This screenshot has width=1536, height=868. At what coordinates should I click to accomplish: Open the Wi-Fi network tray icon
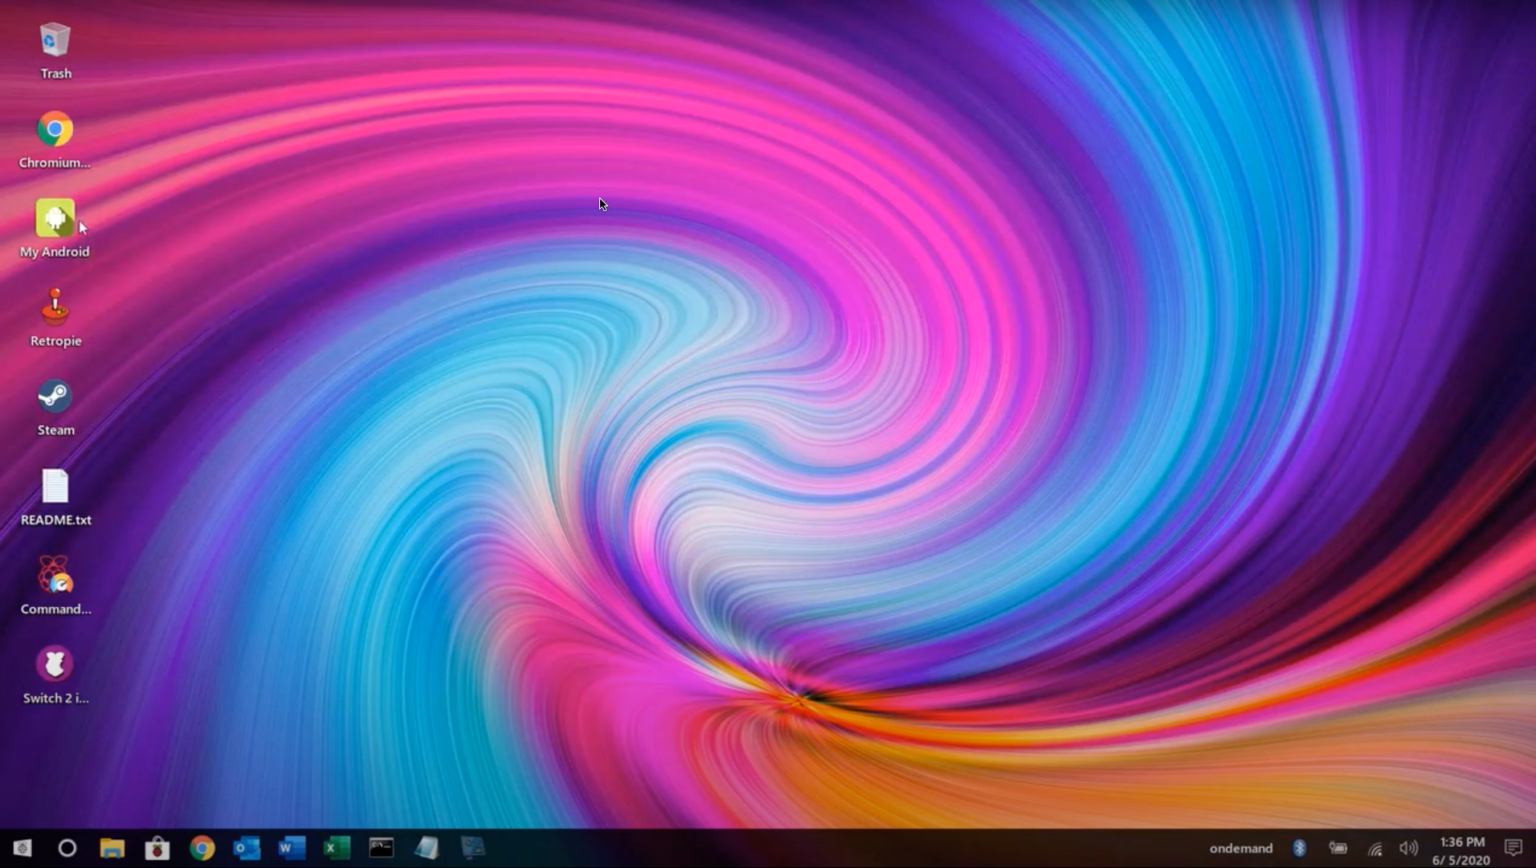pos(1375,849)
